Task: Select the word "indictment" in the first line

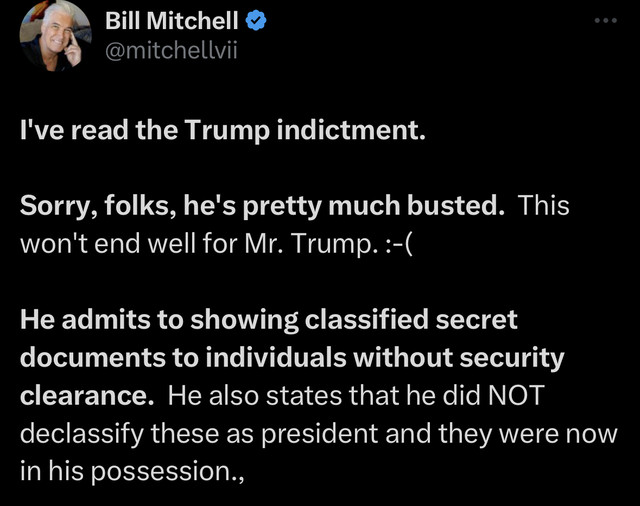Action: pos(348,130)
